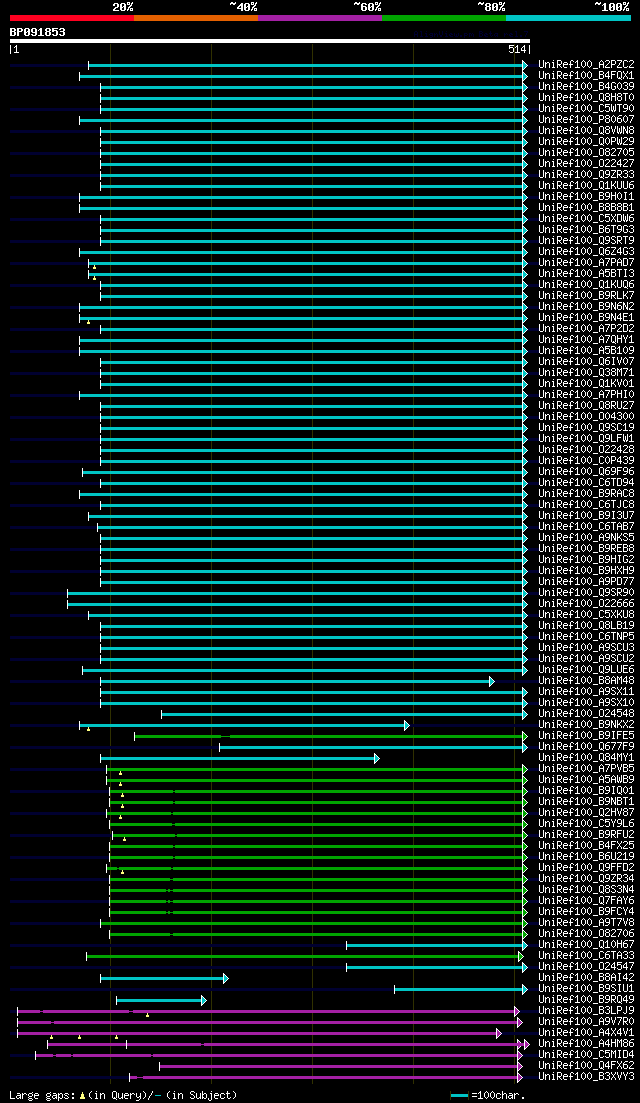640x1103 pixels.
Task: Select the UniRef100_C6TA33 label
Action: tap(587, 956)
